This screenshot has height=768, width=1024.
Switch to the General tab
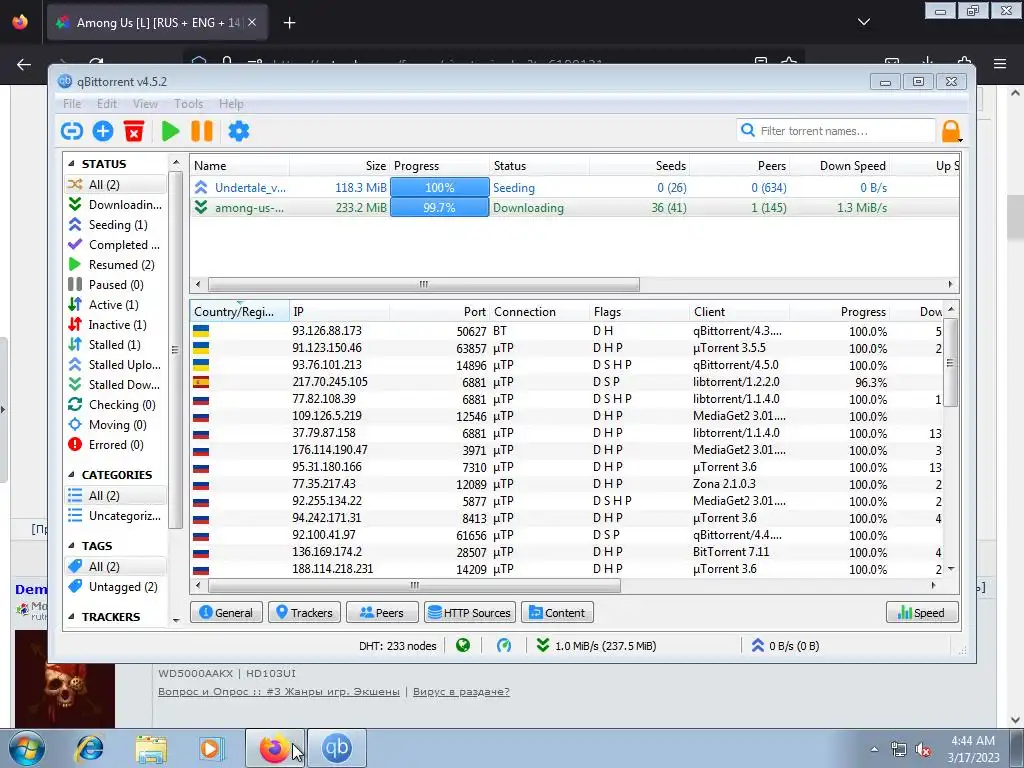click(226, 613)
